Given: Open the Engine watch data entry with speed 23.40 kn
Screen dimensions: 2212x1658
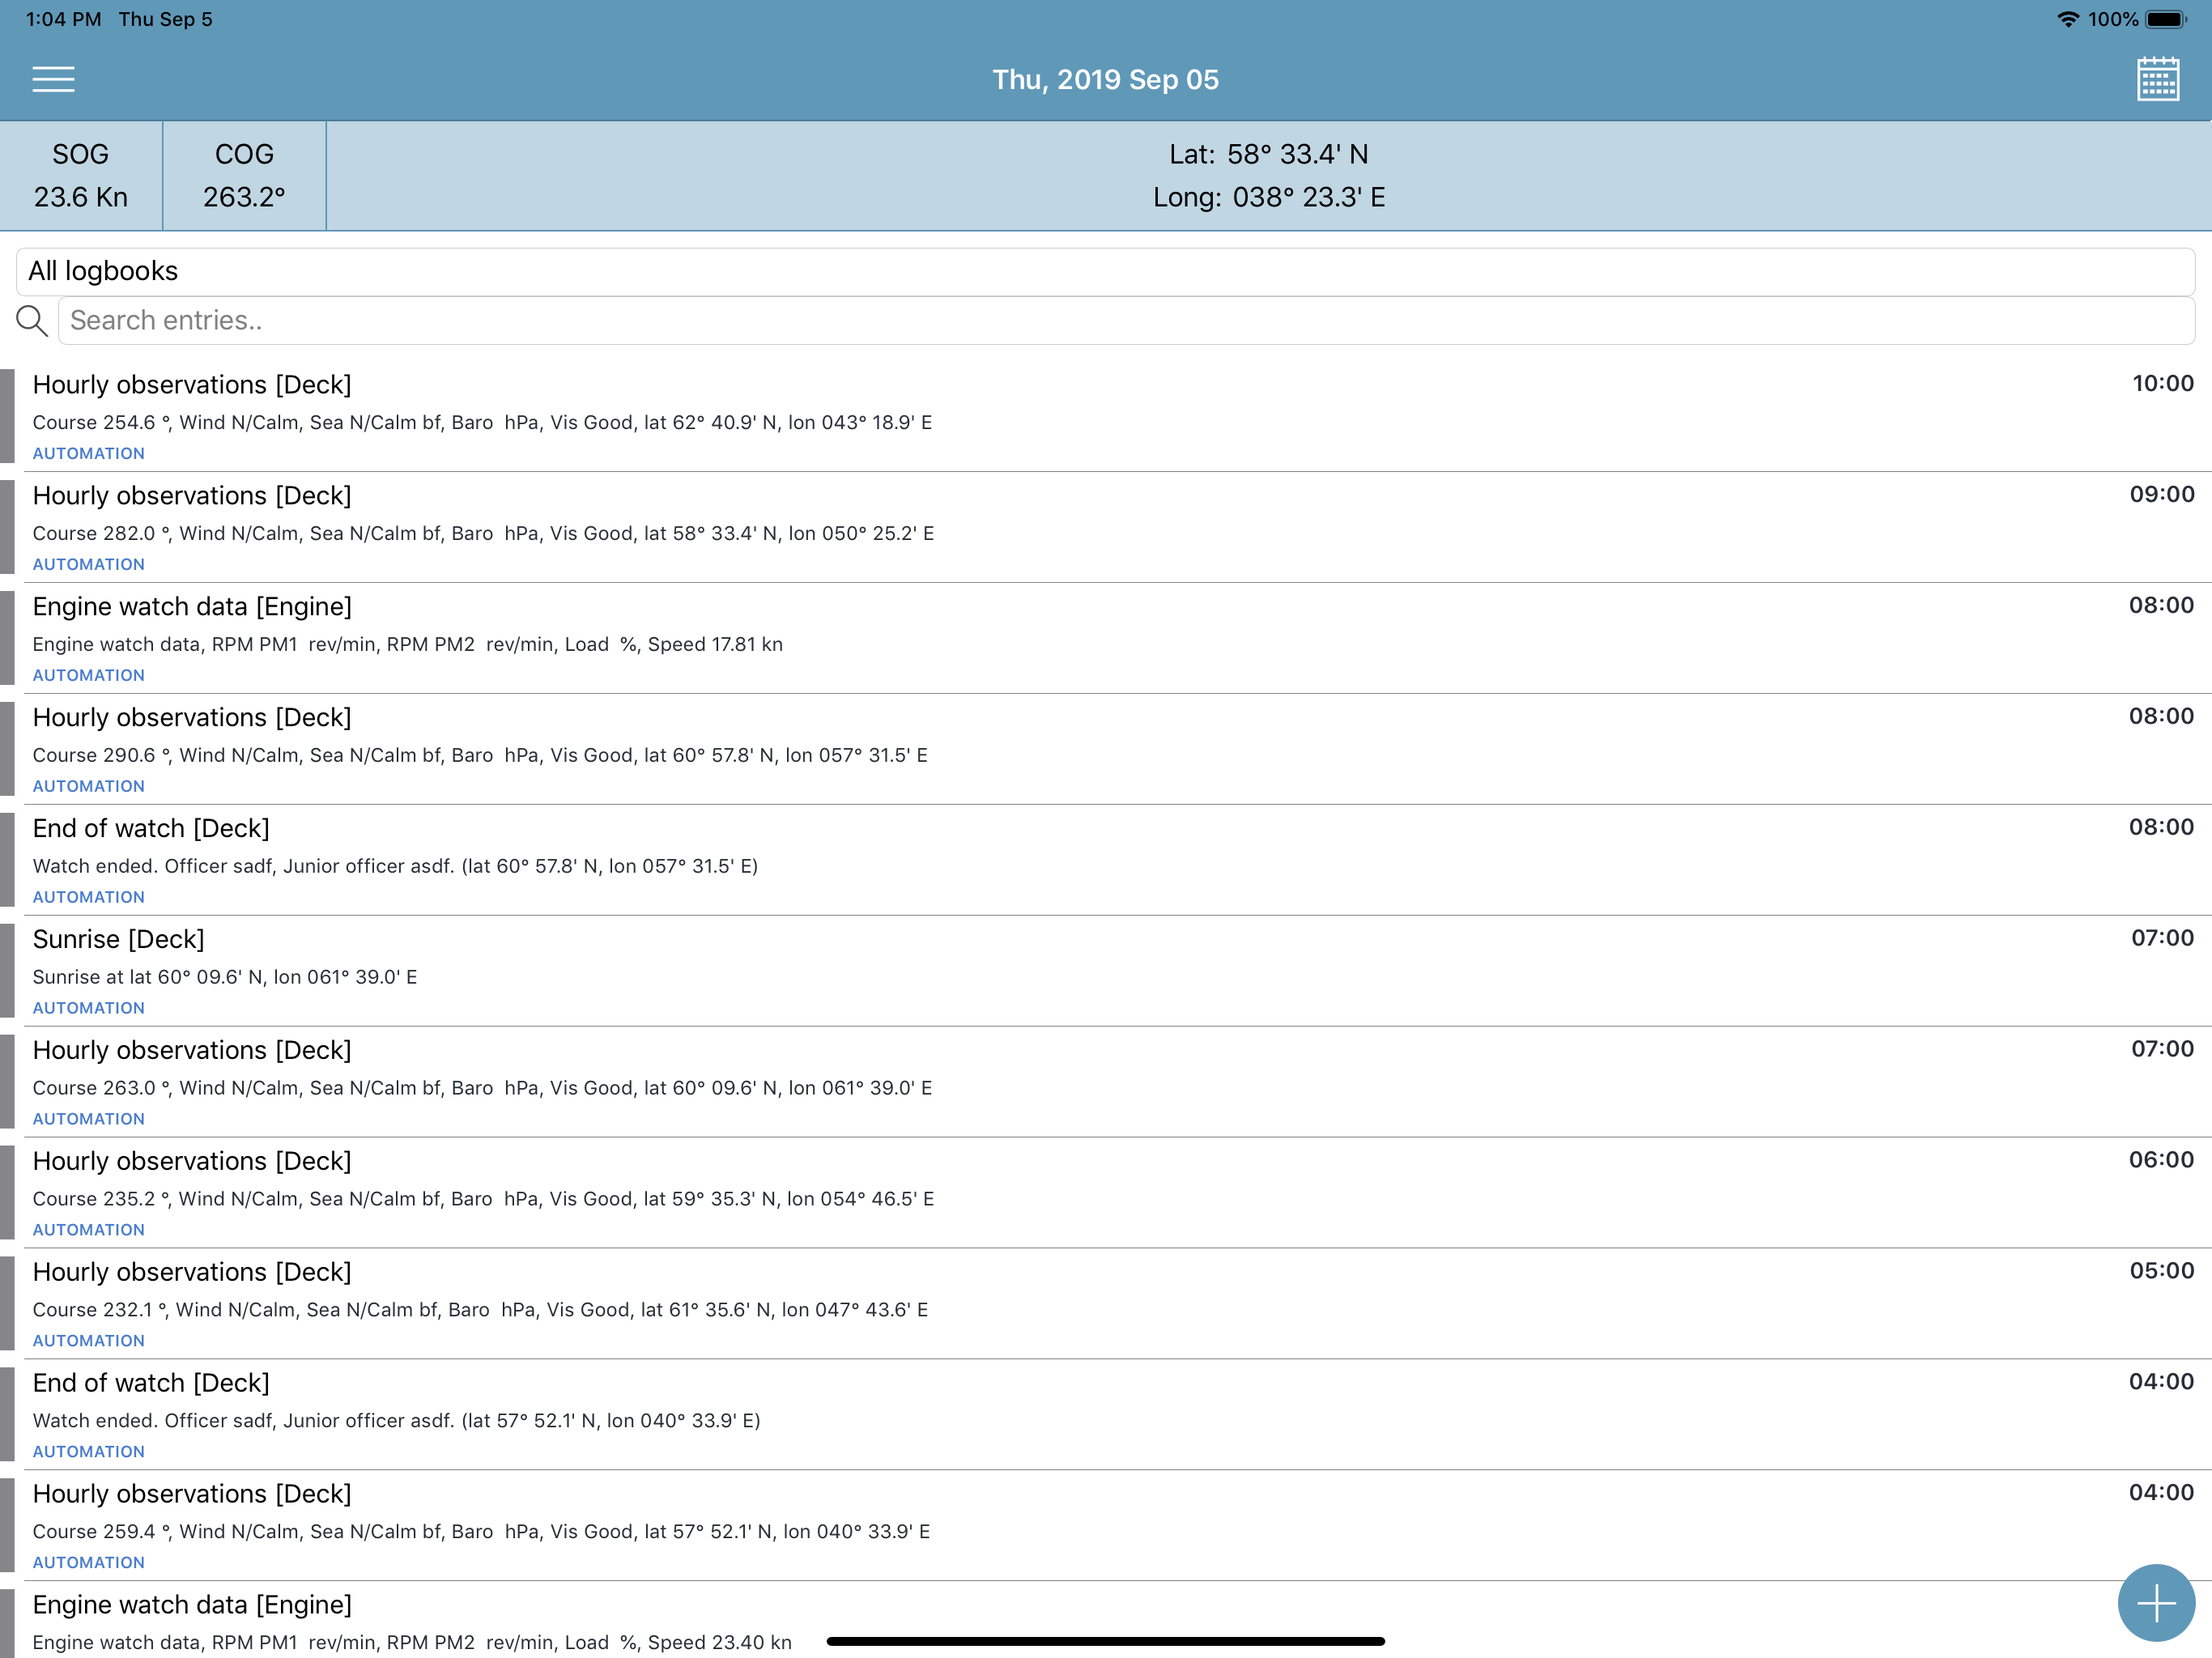Looking at the screenshot, I should coord(1106,1621).
